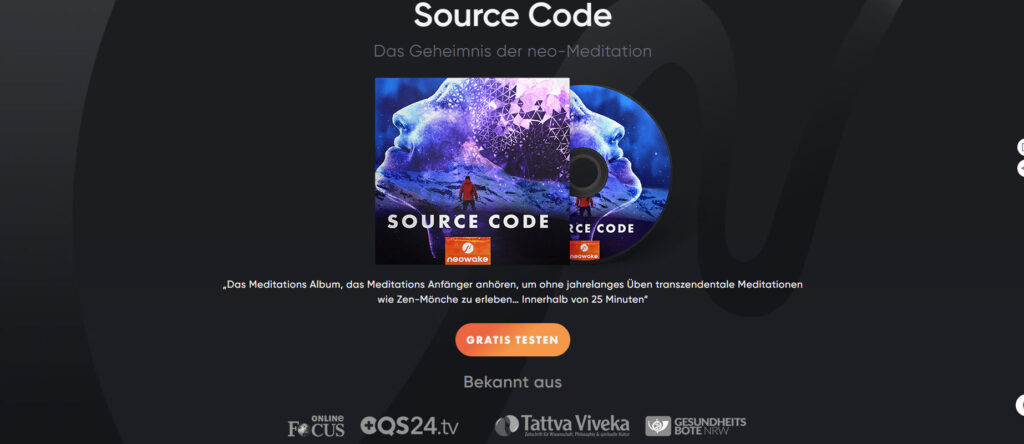1024x444 pixels.
Task: Click the CD disc image
Action: 619,173
